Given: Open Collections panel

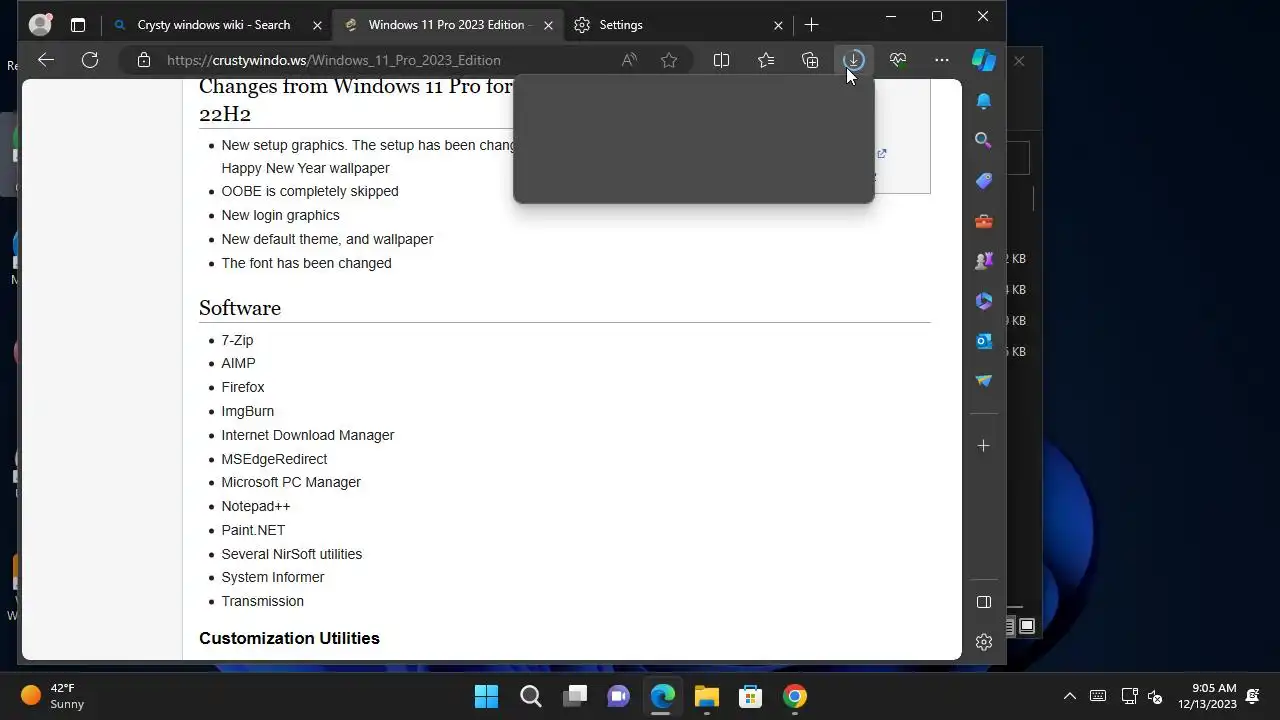Looking at the screenshot, I should (x=810, y=60).
